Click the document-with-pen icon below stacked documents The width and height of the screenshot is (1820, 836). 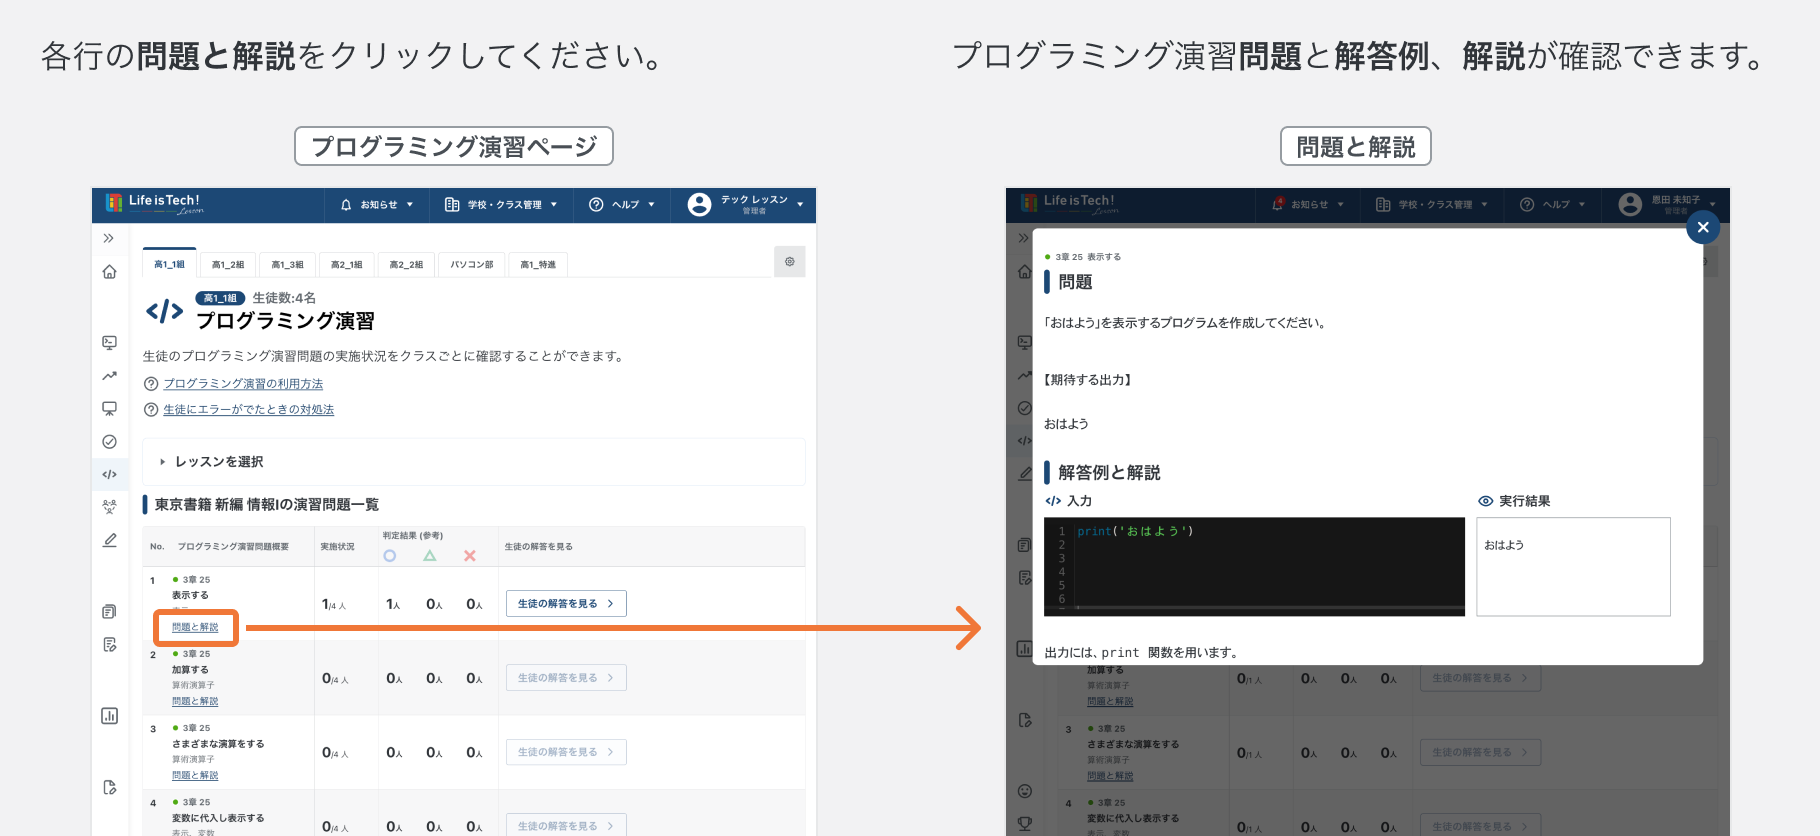coord(110,645)
